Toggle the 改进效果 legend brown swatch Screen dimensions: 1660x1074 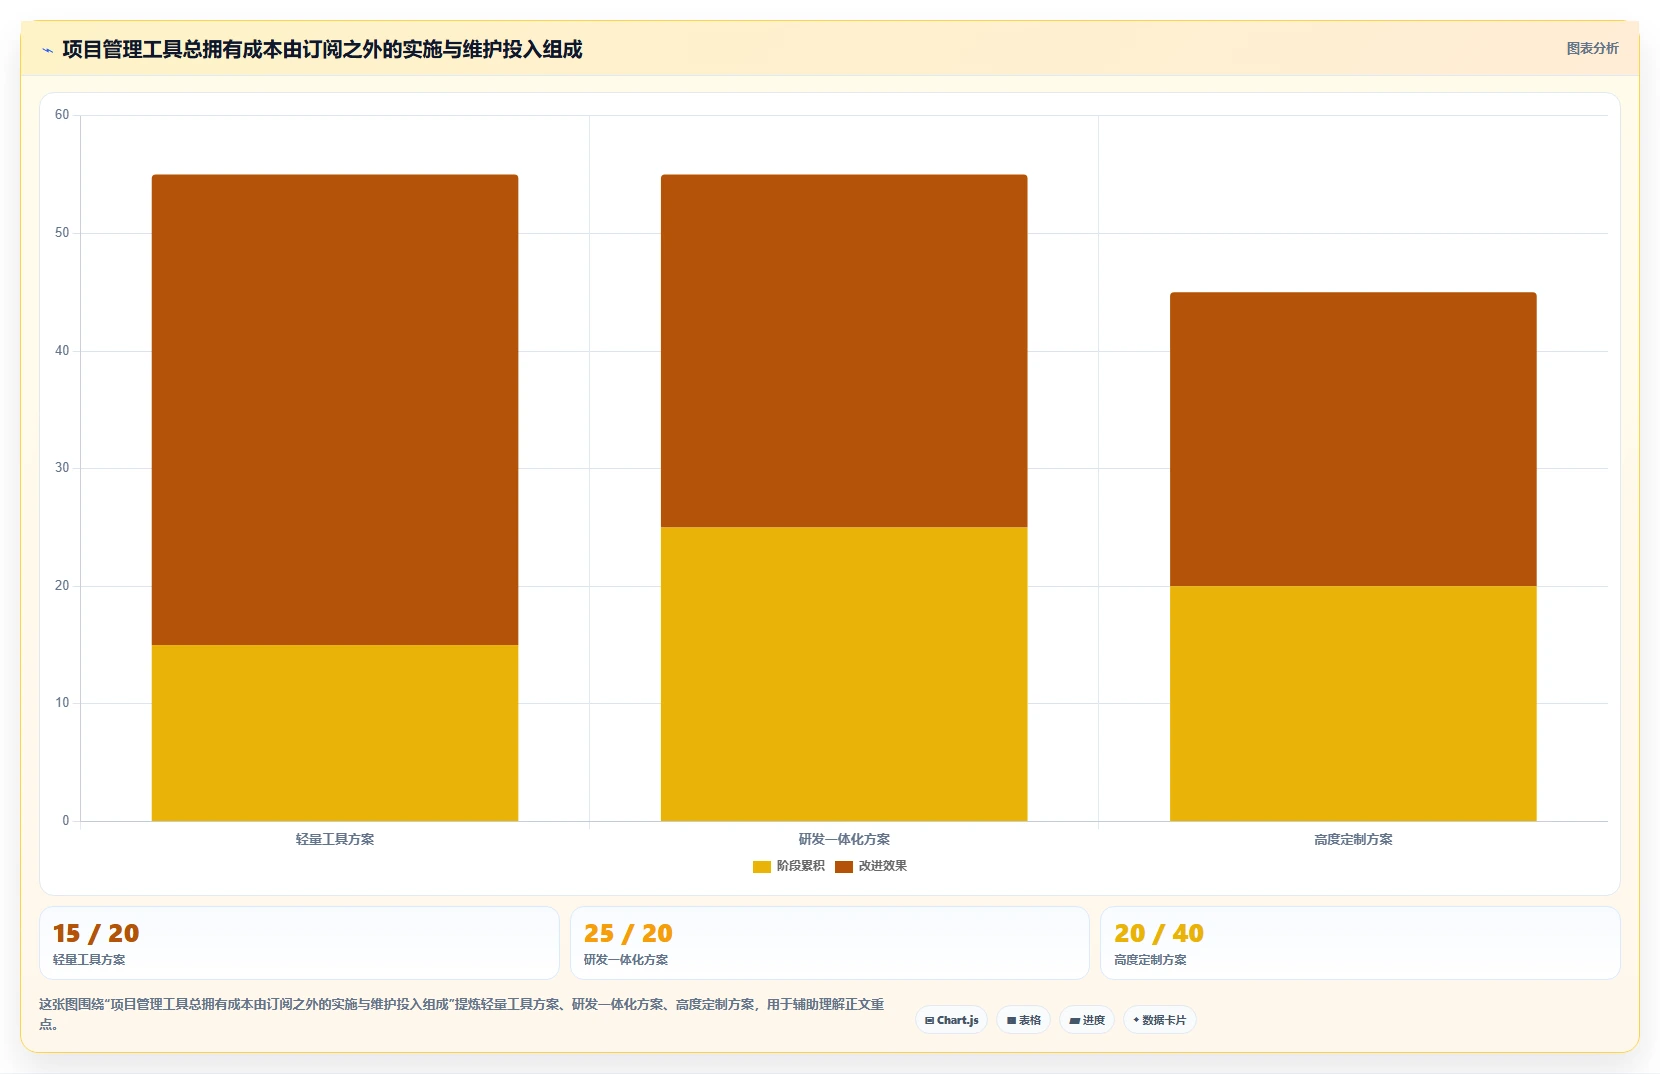pos(844,866)
